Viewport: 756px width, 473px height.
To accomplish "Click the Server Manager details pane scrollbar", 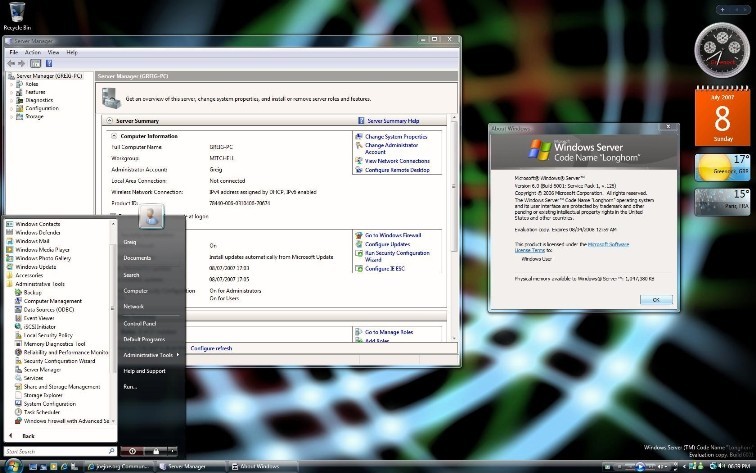I will (453, 227).
